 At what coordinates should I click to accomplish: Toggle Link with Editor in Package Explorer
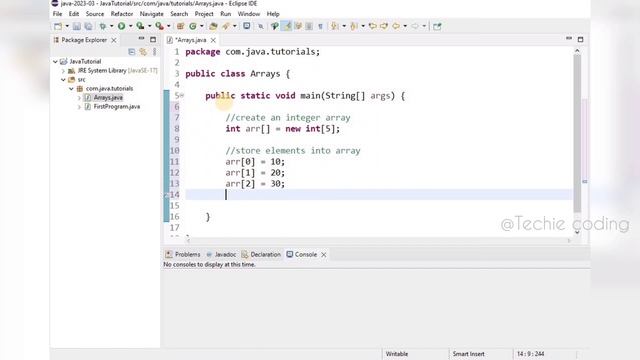(x=143, y=52)
